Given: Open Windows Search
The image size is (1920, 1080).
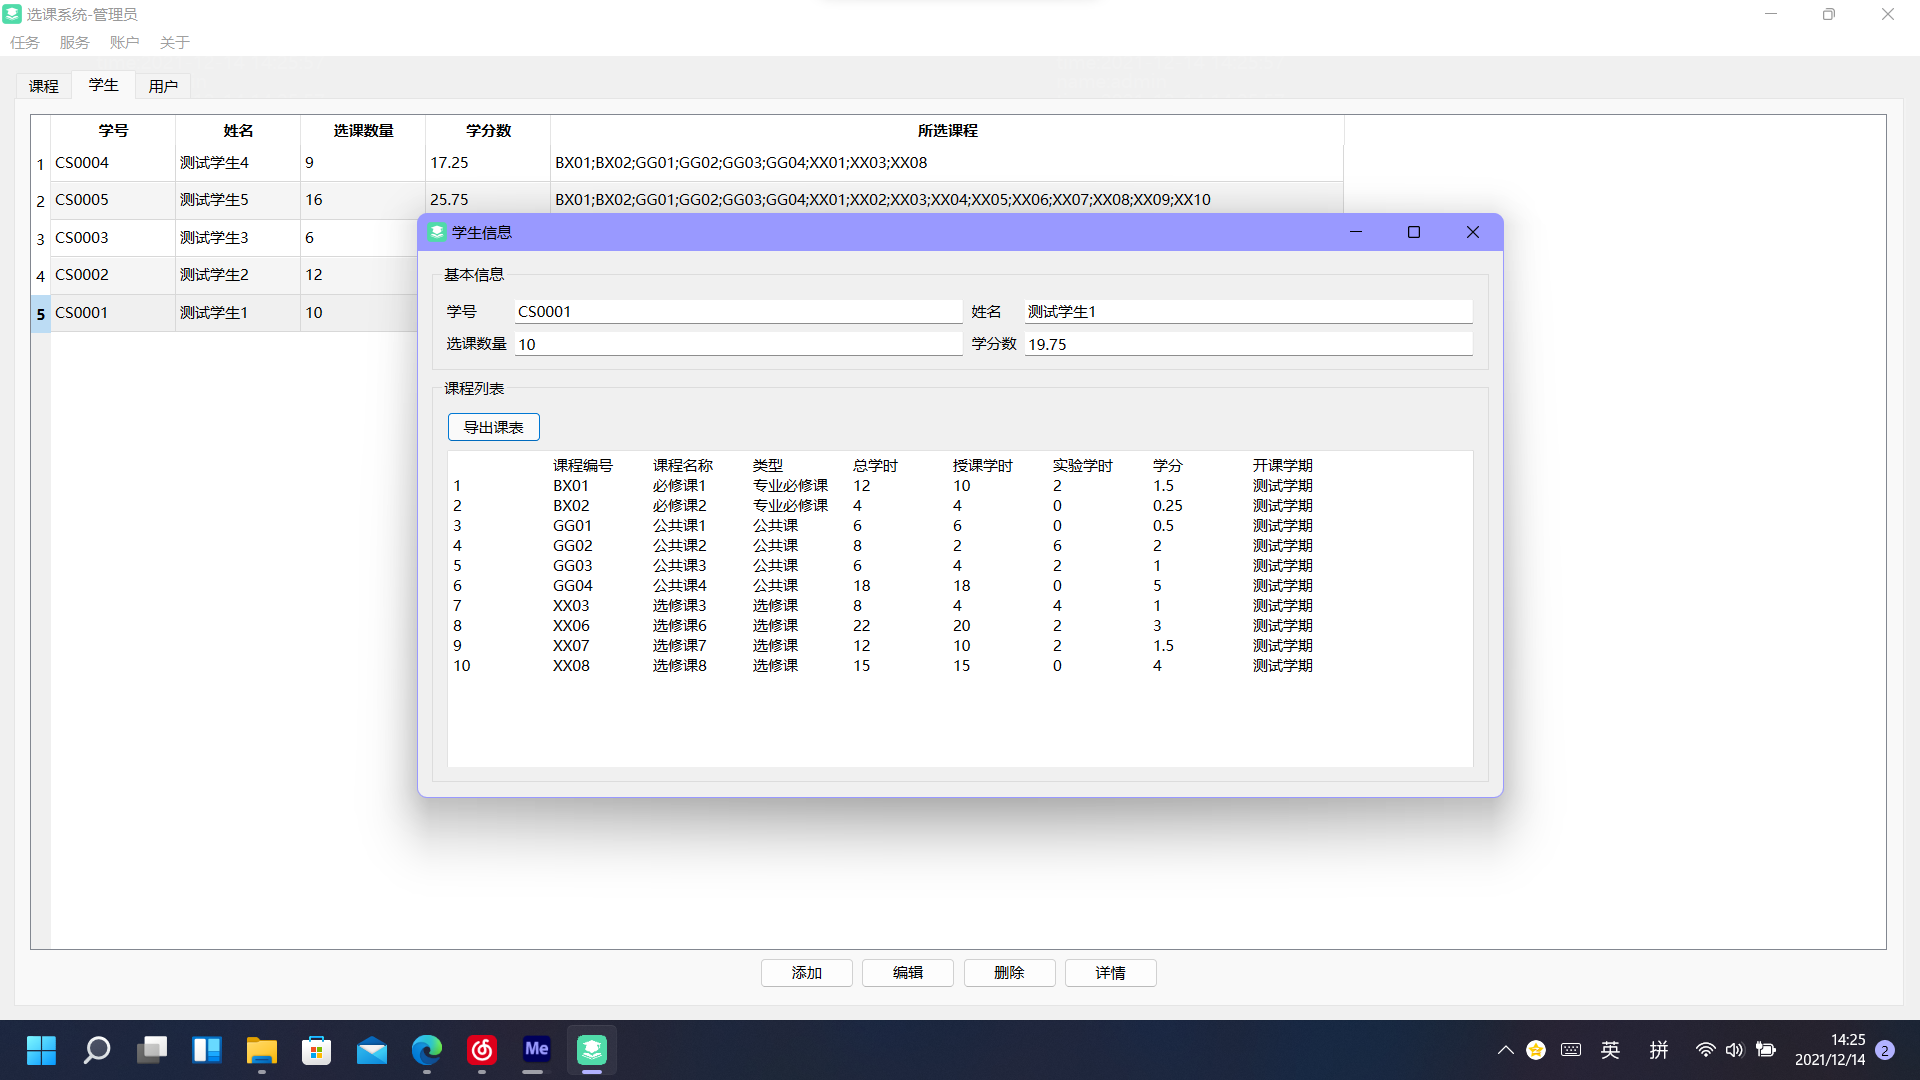Looking at the screenshot, I should coord(96,1050).
